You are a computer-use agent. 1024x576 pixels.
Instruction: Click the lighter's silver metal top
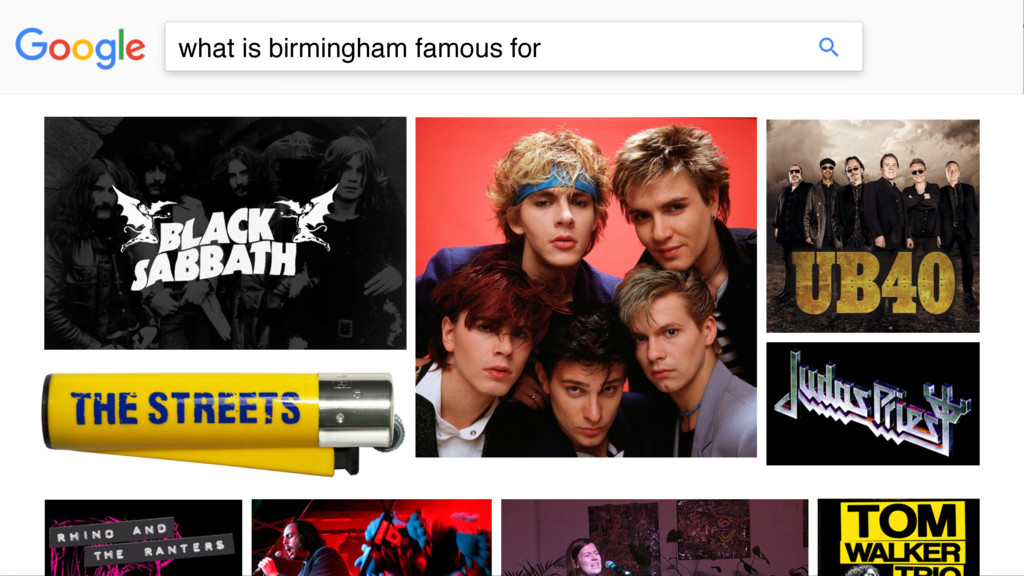tap(357, 410)
